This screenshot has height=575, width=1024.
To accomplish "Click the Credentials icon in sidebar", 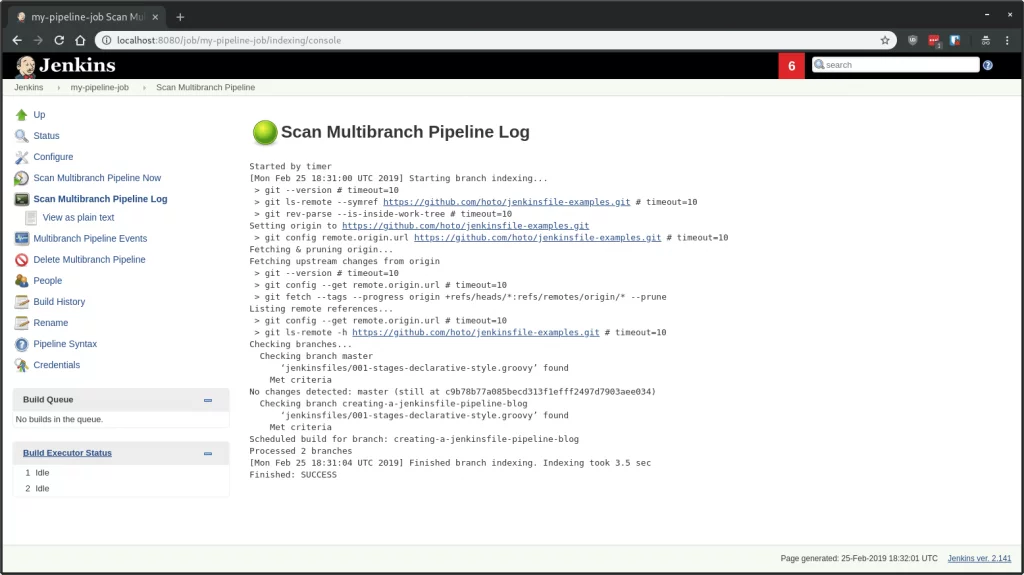I will pyautogui.click(x=22, y=365).
